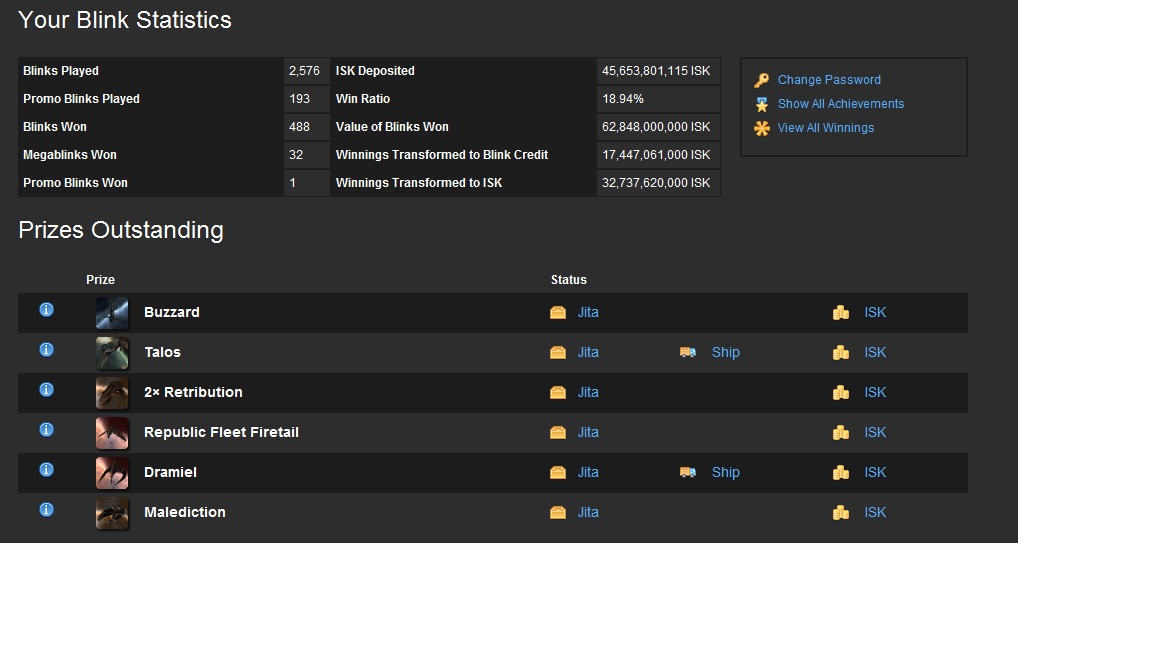Viewport: 1152px width, 648px height.
Task: Click the star icon beside View All Winnings
Action: point(762,129)
